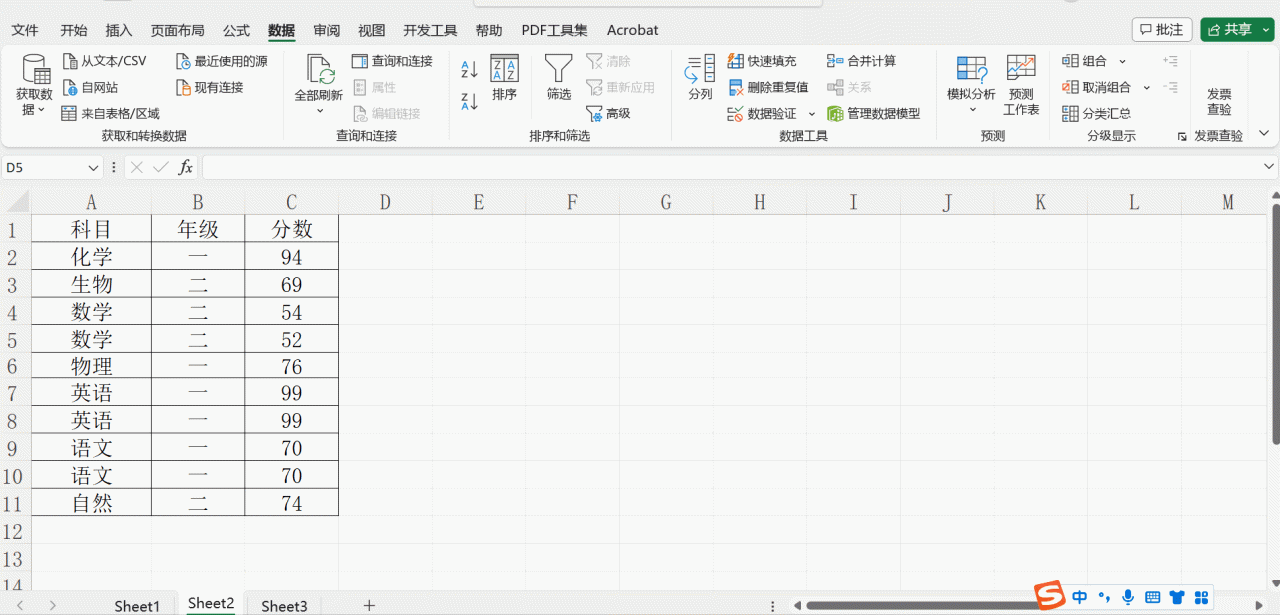Click 快速填充 (Flash Fill)
The width and height of the screenshot is (1280, 615).
click(x=762, y=61)
